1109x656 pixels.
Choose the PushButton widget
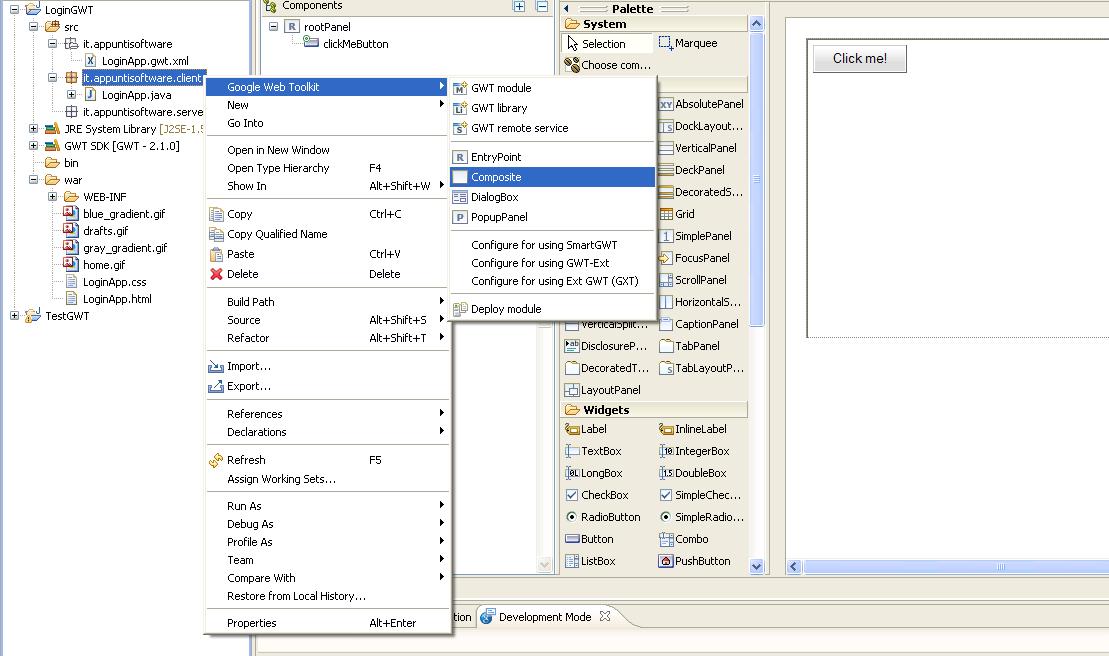695,561
